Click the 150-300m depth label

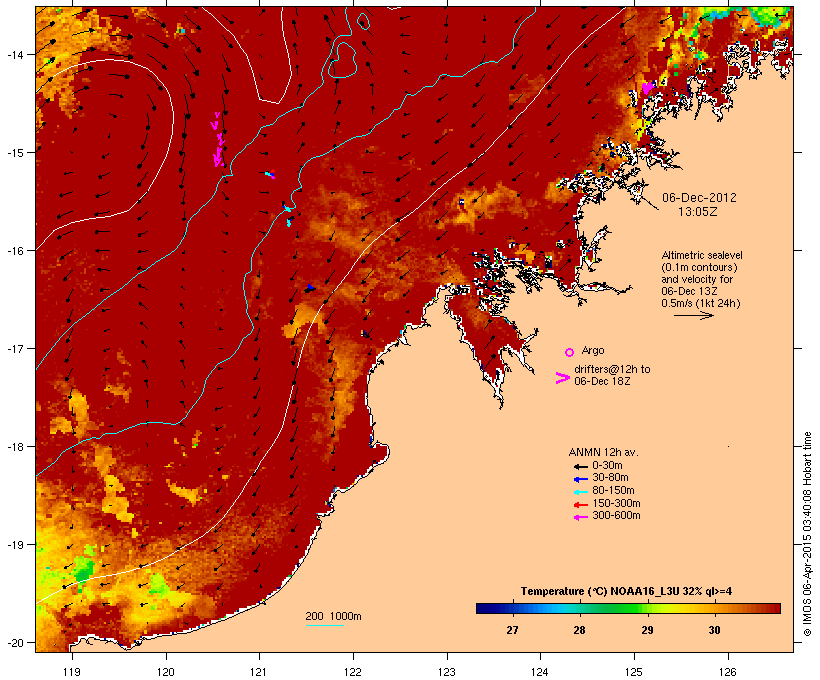pos(616,503)
